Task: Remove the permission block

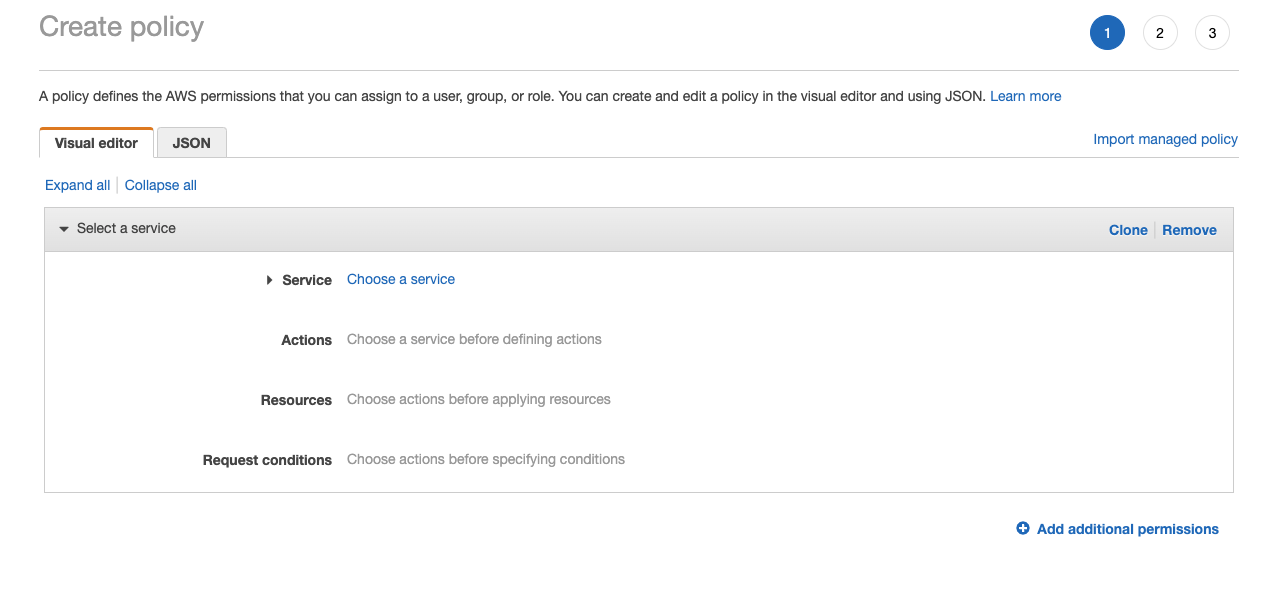Action: 1189,230
